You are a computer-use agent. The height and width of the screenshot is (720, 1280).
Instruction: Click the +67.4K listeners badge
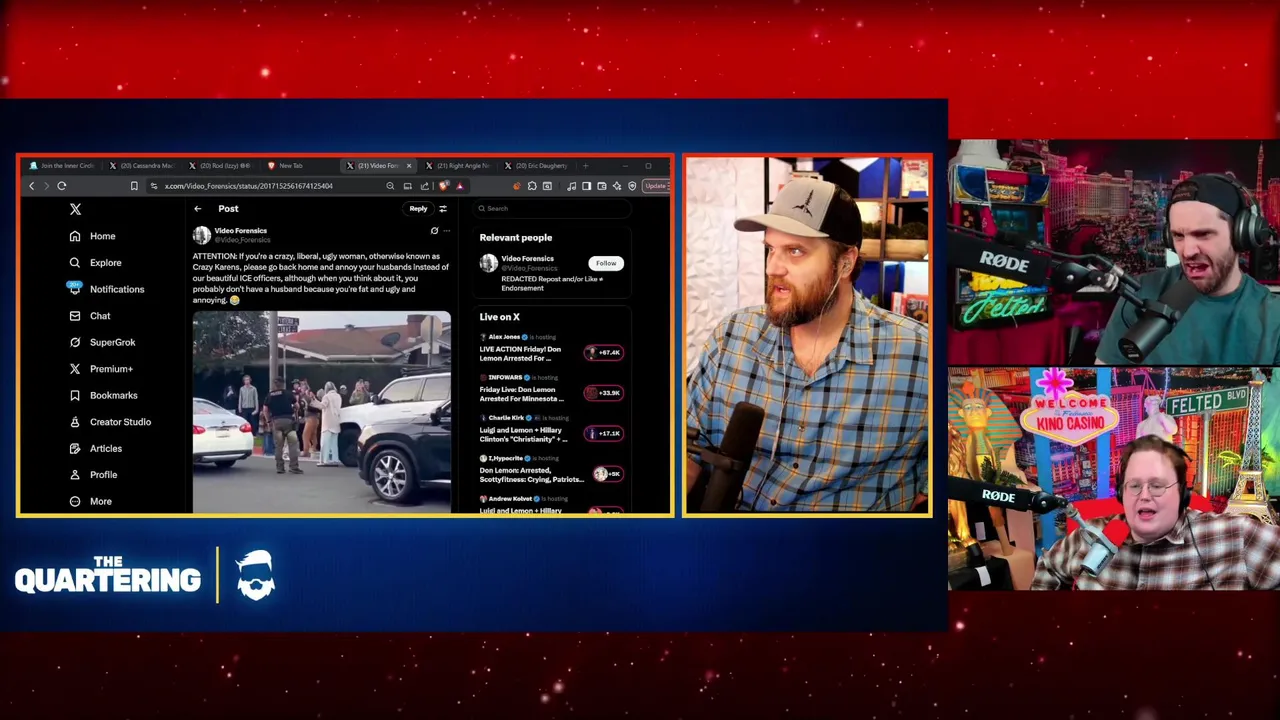click(604, 352)
